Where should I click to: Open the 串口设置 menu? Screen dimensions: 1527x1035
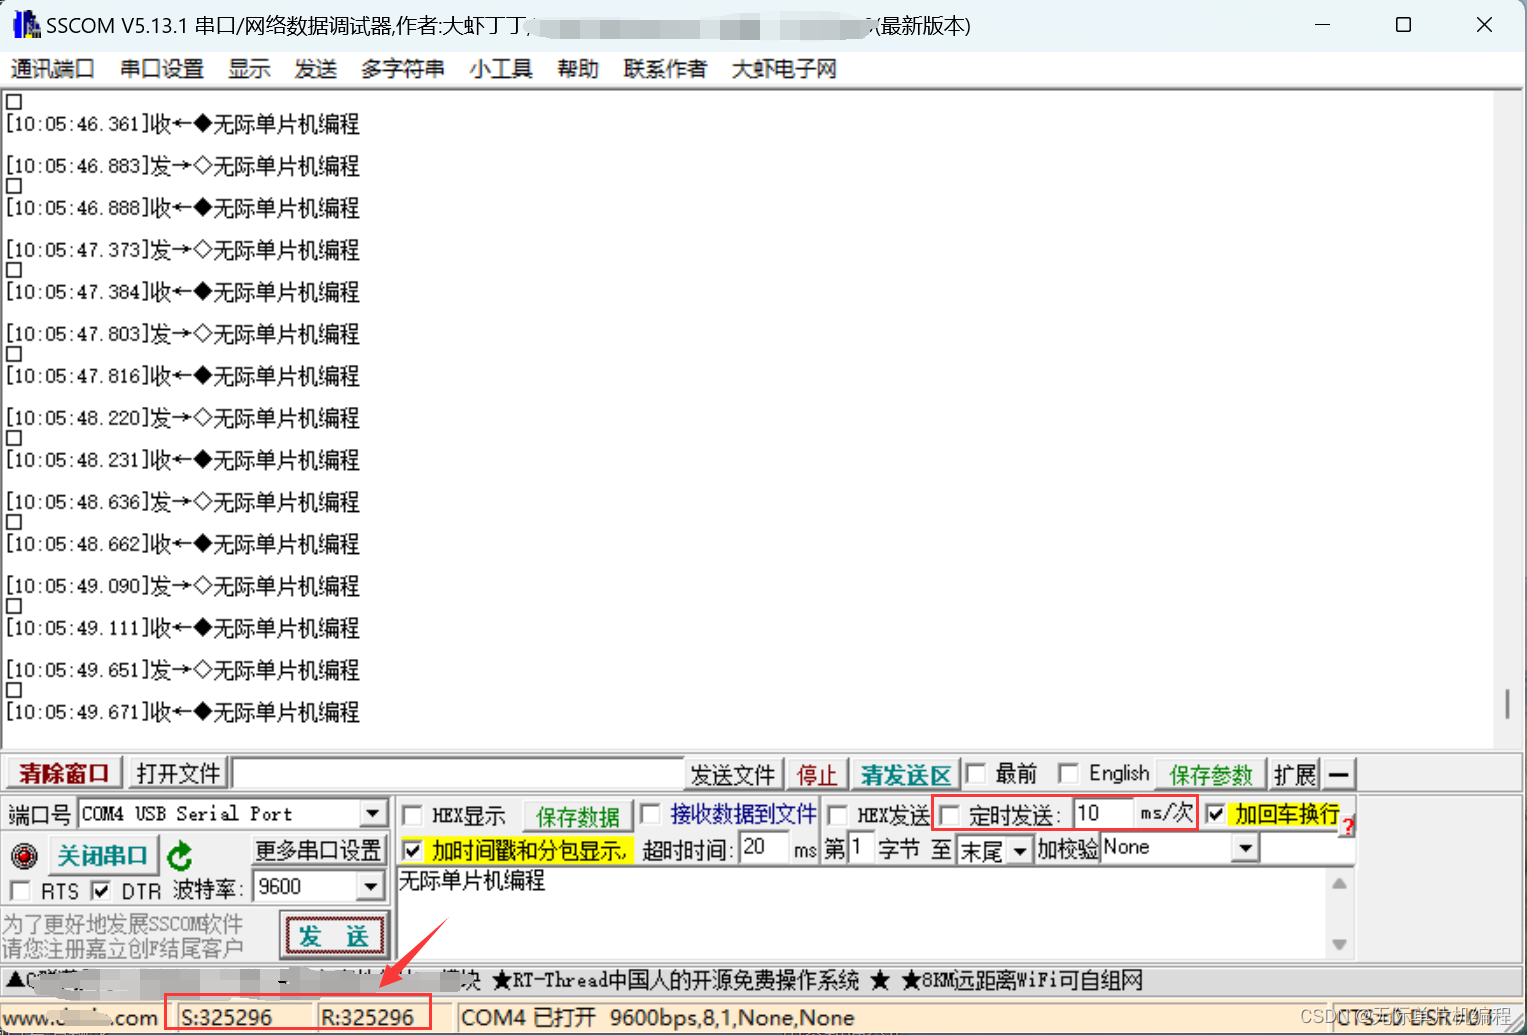click(x=161, y=68)
